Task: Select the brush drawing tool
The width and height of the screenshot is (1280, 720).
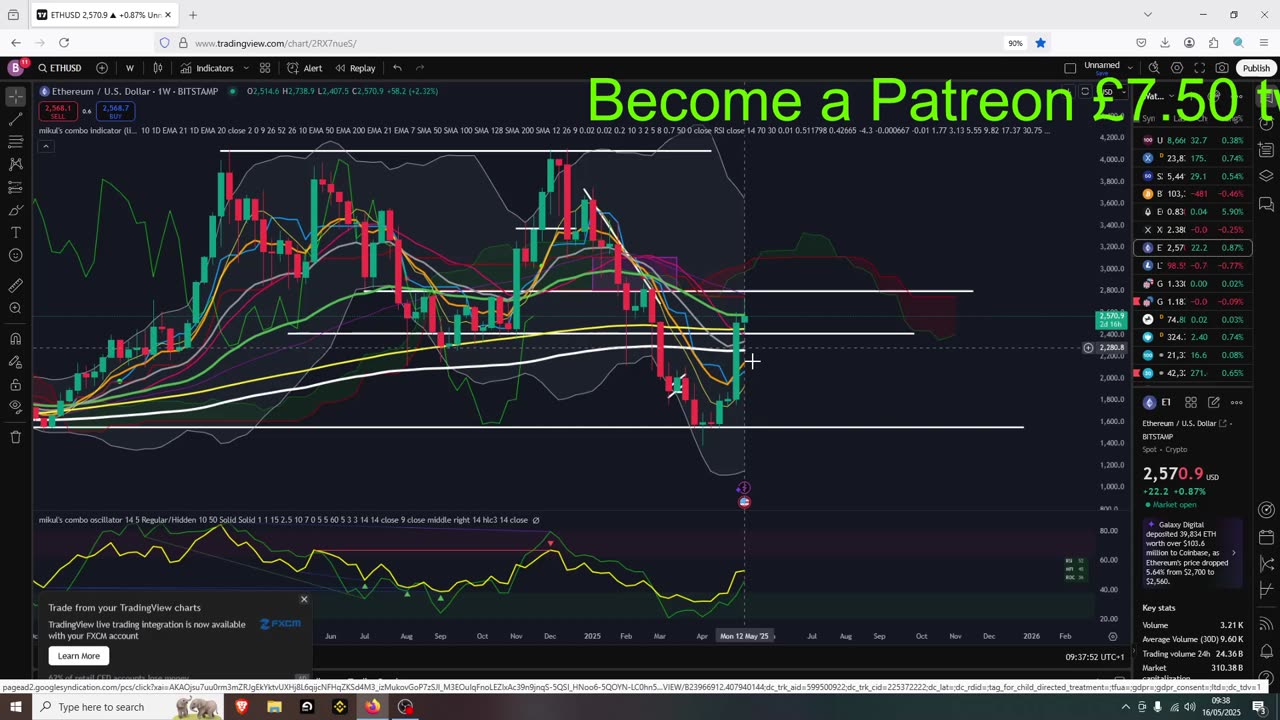Action: click(15, 210)
